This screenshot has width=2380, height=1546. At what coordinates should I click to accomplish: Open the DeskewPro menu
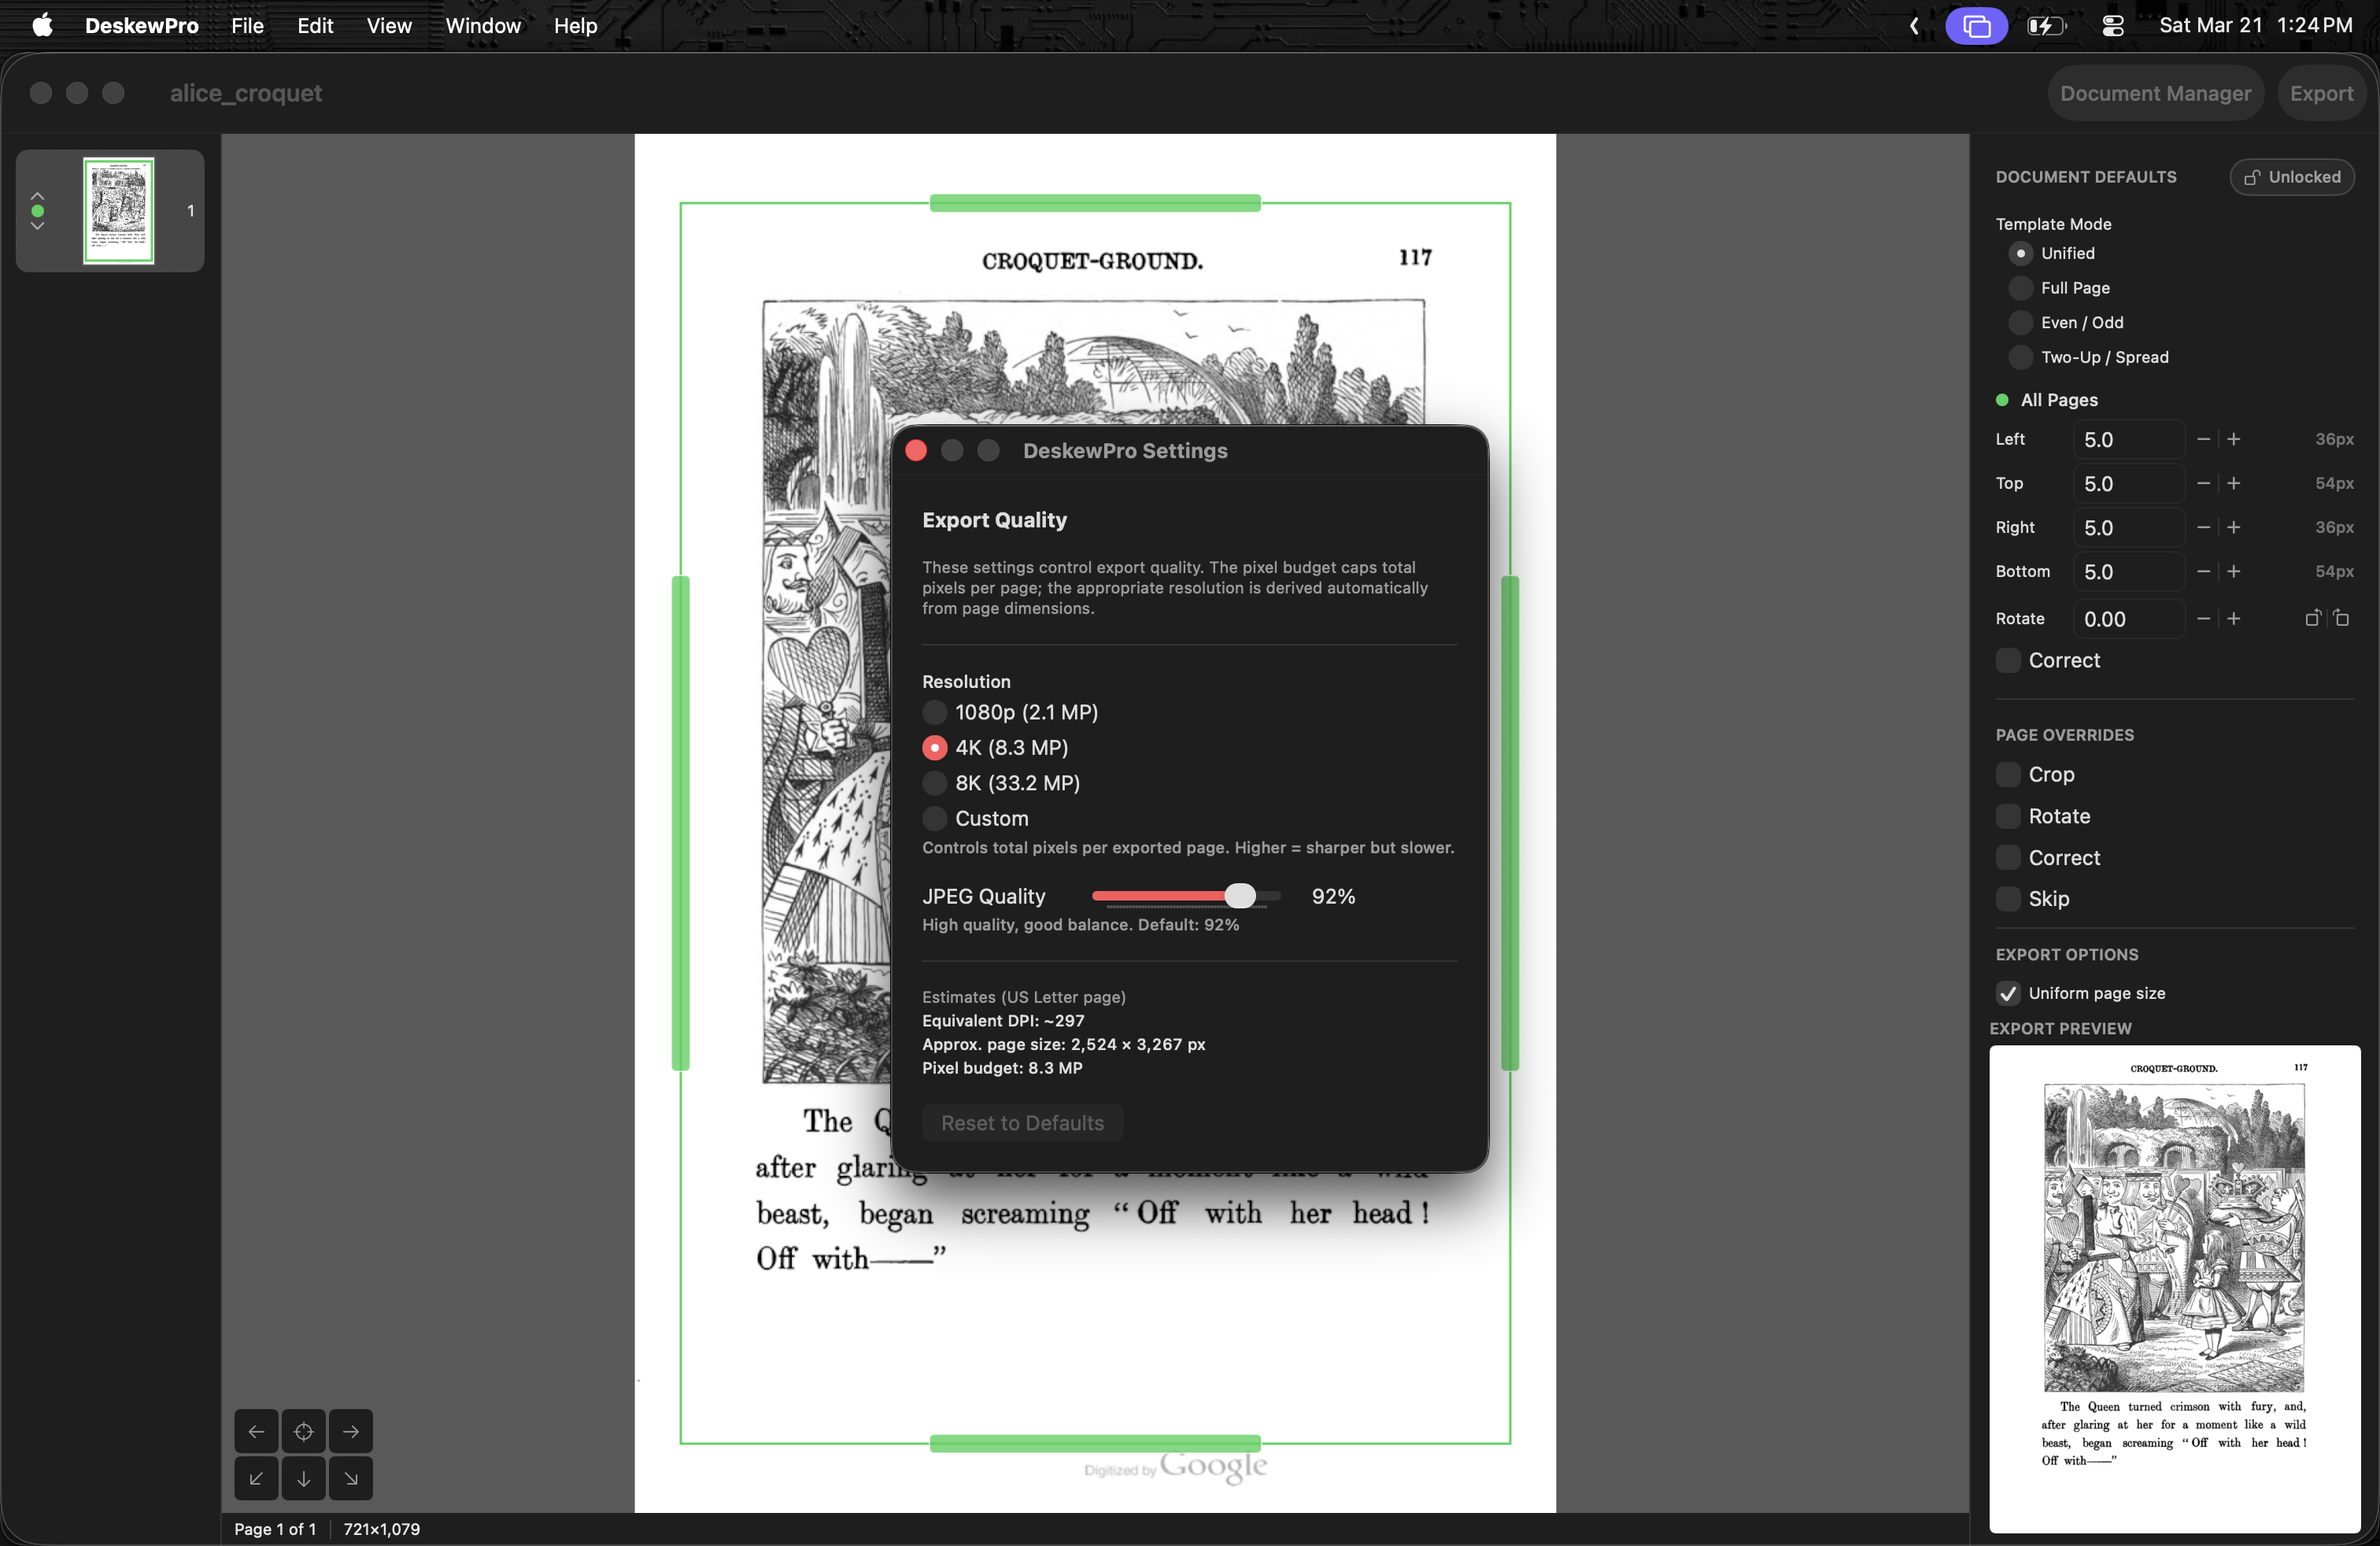click(142, 25)
